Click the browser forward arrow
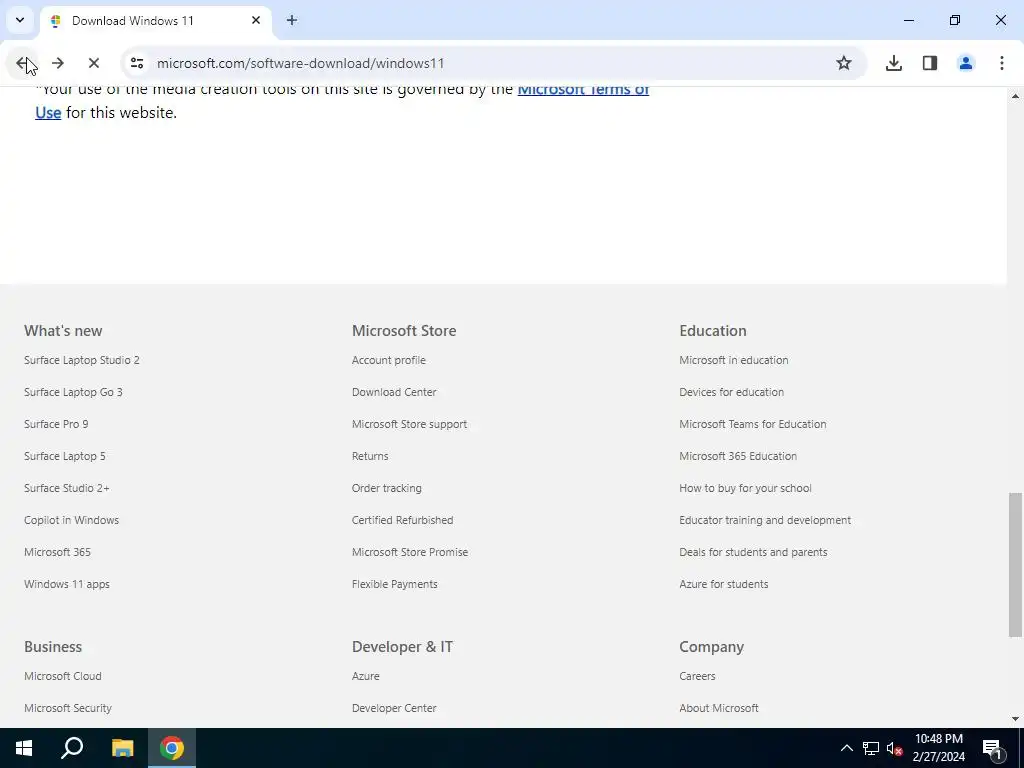The height and width of the screenshot is (768, 1024). coord(58,63)
